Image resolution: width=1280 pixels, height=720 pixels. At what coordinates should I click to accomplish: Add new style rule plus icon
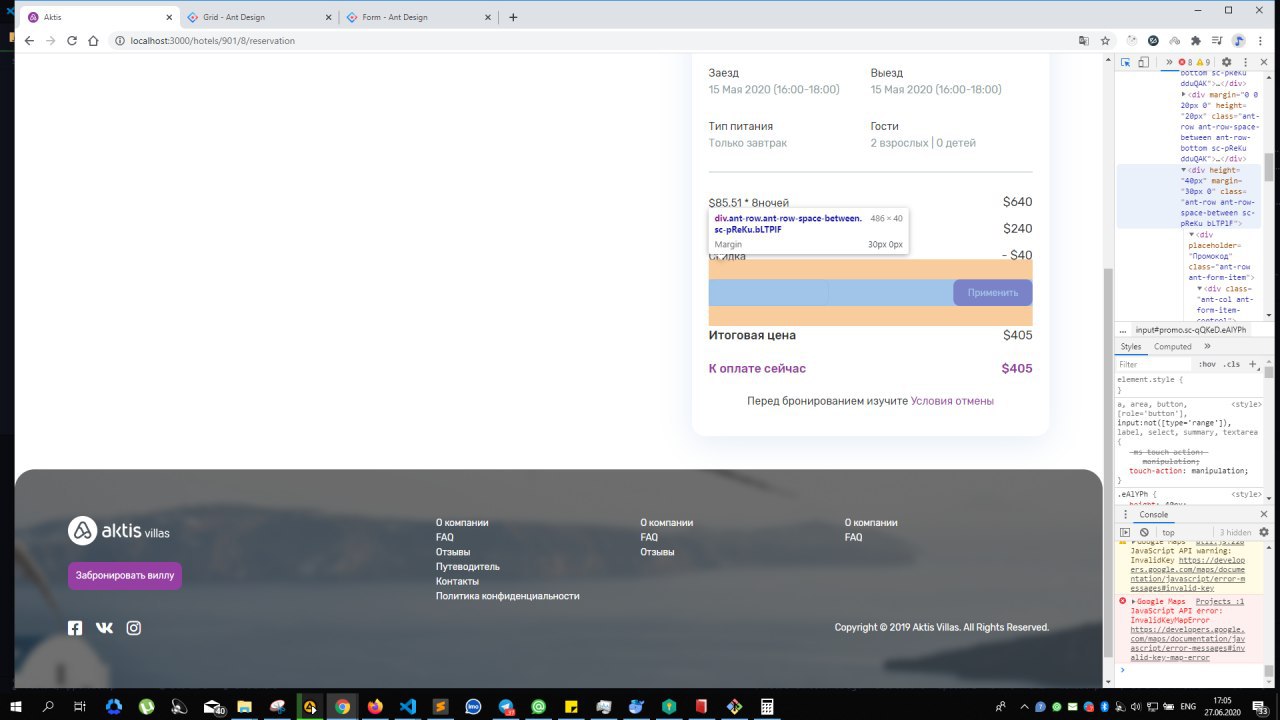(1252, 364)
